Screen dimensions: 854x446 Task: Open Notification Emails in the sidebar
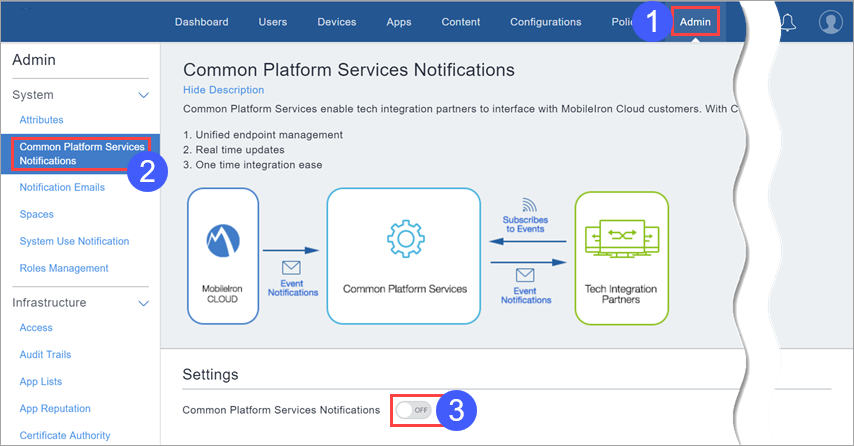point(62,187)
